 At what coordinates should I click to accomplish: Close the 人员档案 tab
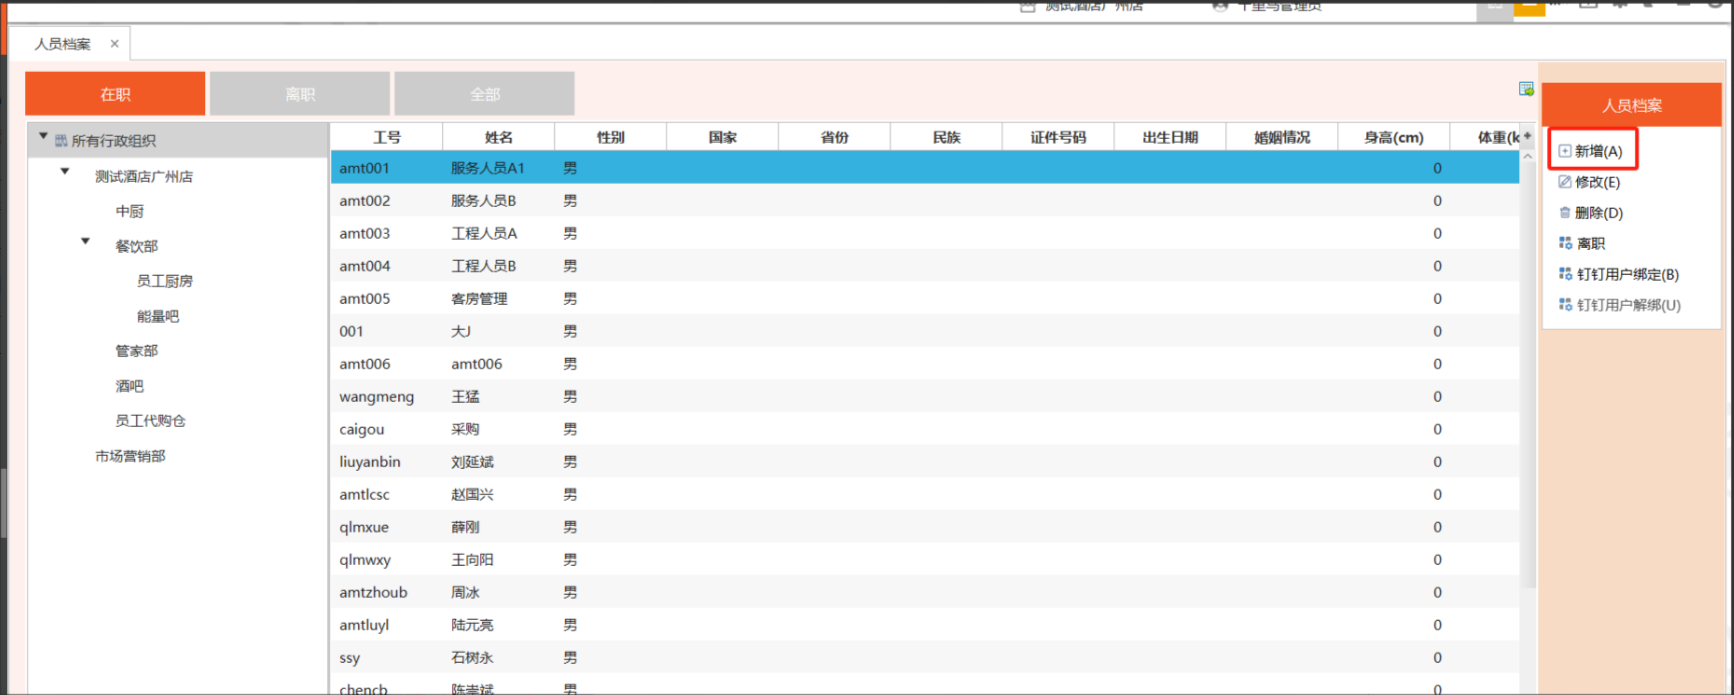pyautogui.click(x=114, y=44)
